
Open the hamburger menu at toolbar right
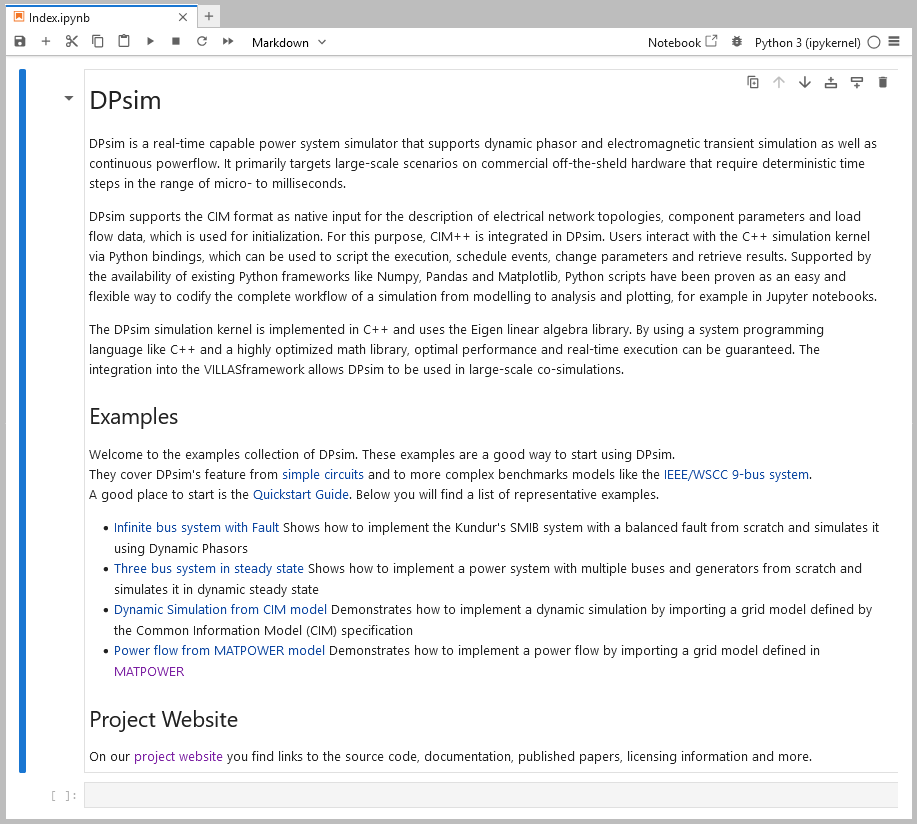coord(894,42)
